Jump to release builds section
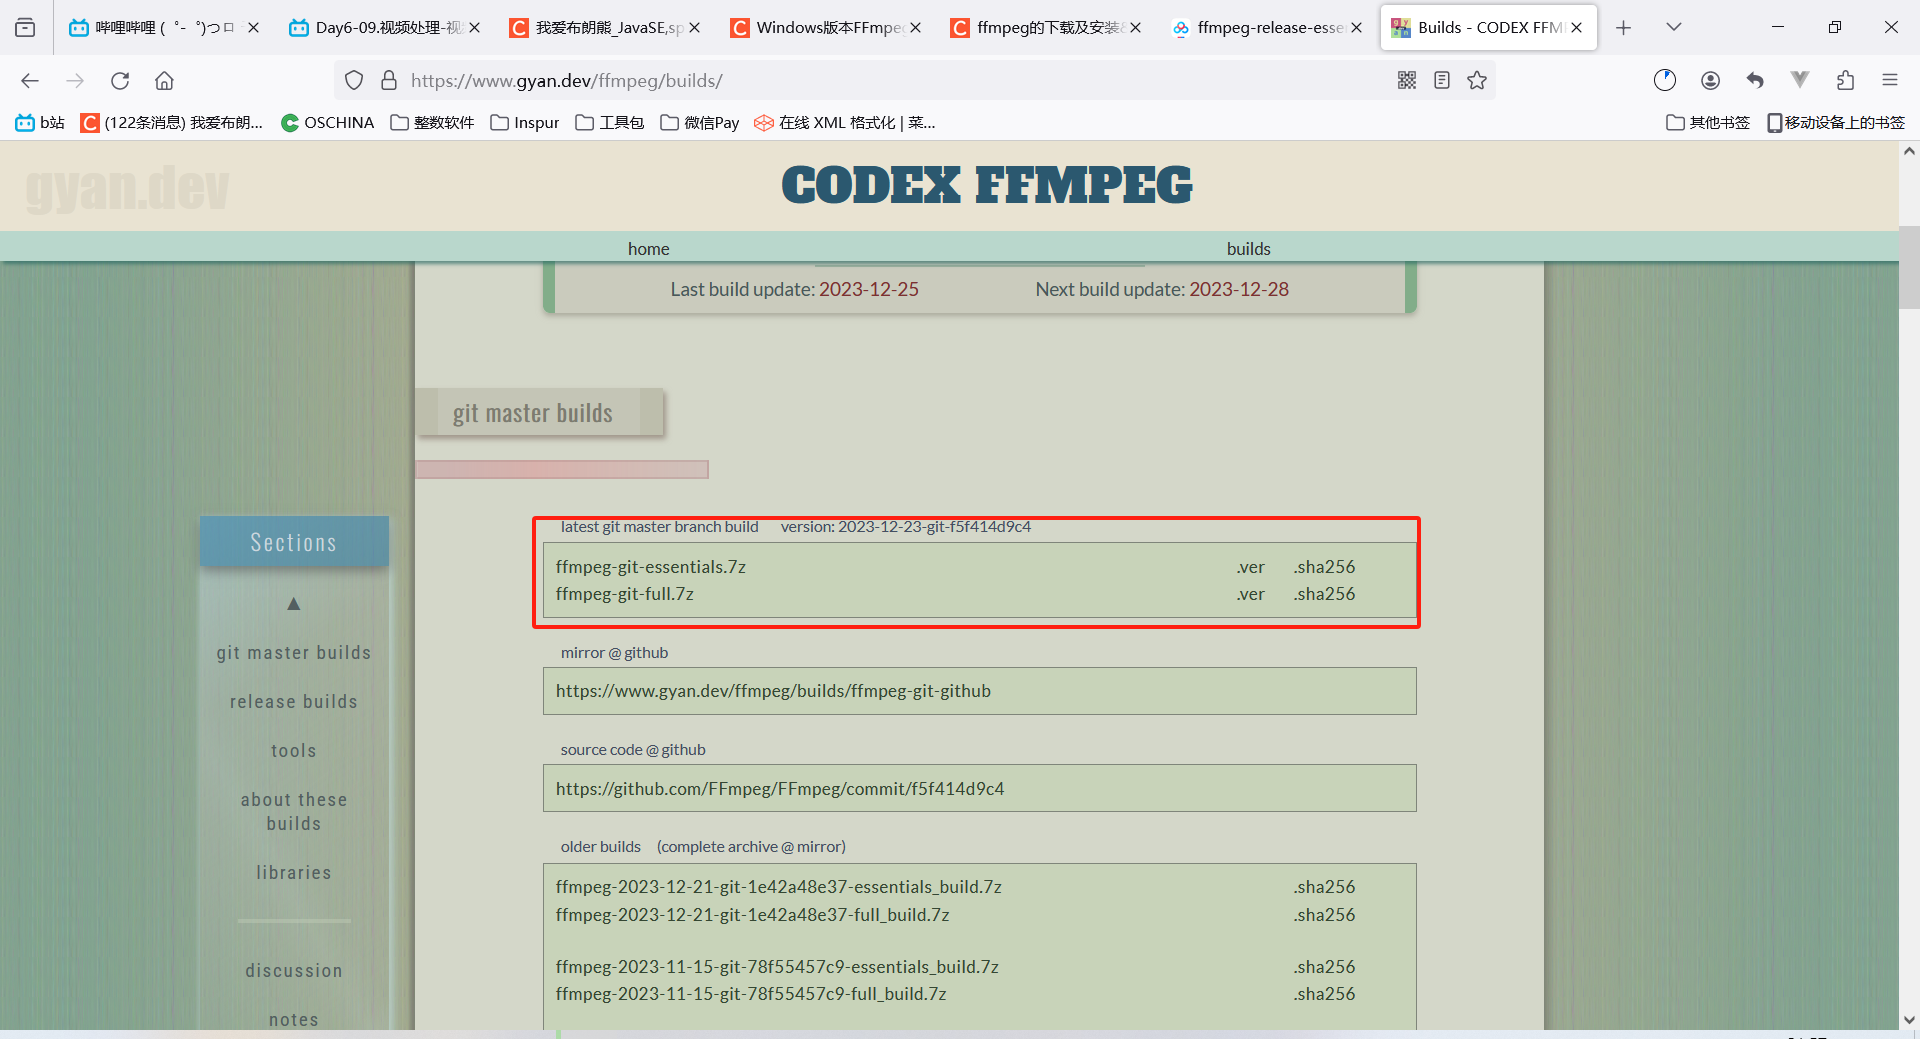Viewport: 1920px width, 1039px height. 294,702
